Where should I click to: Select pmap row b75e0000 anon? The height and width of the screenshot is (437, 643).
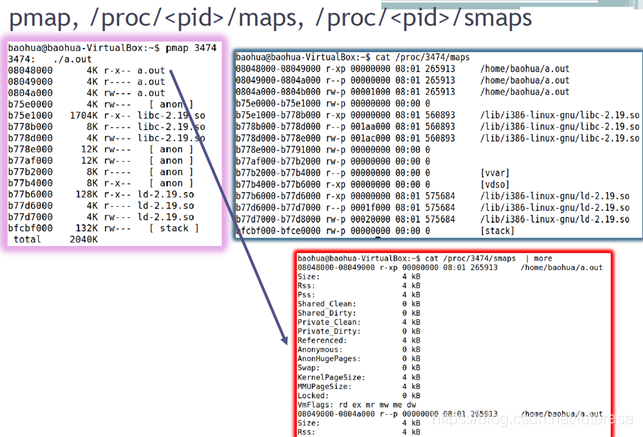tap(100, 104)
